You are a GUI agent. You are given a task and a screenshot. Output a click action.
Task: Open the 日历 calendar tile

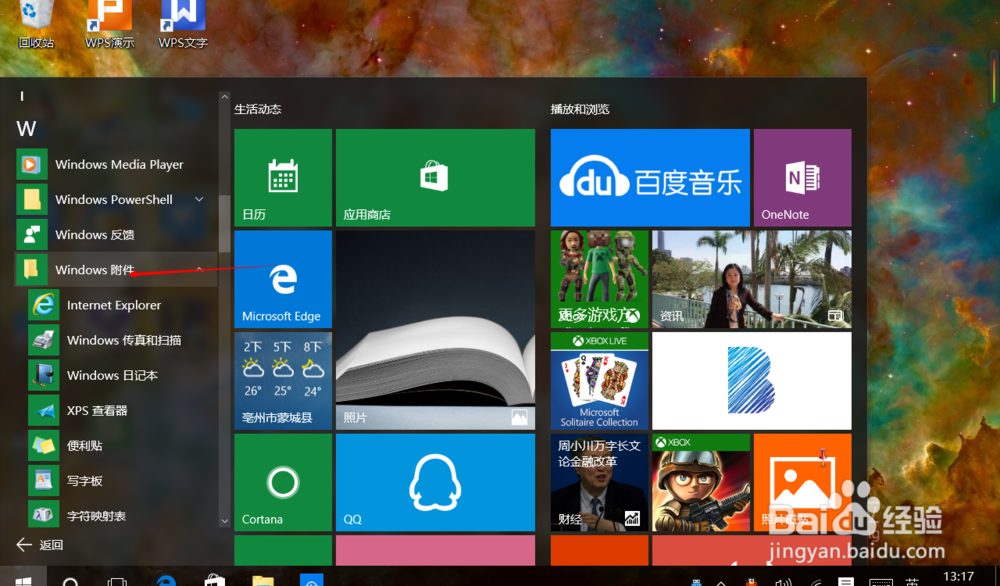point(283,177)
